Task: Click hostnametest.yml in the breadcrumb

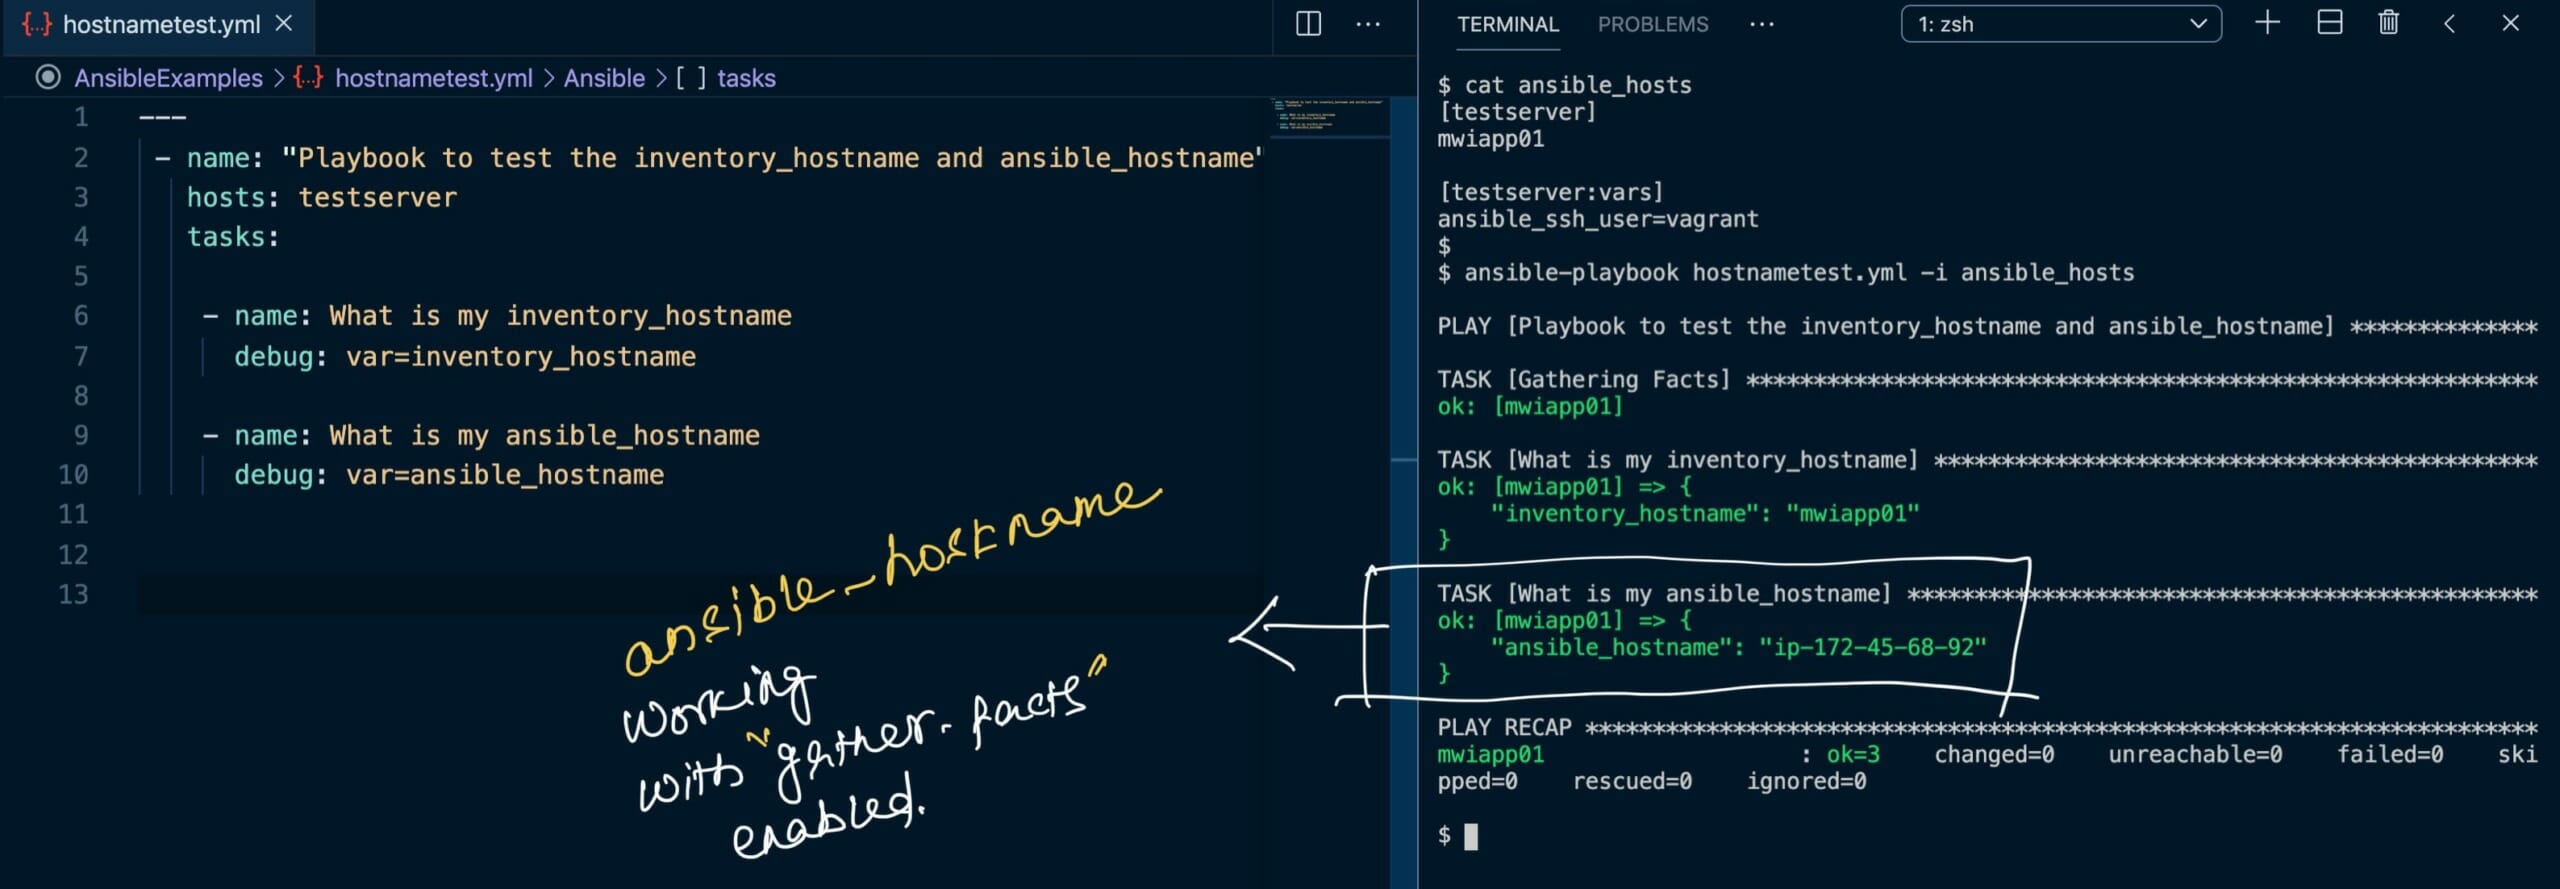Action: pos(433,78)
